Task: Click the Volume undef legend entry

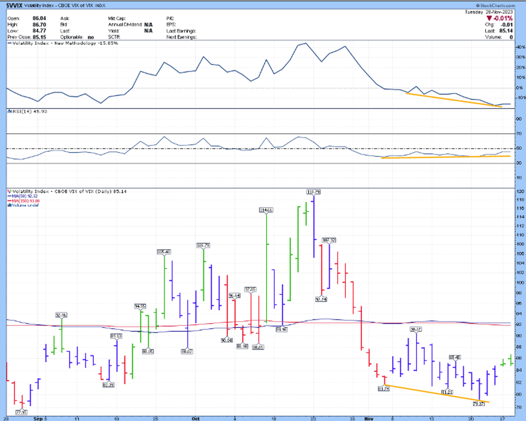Action: click(x=23, y=205)
